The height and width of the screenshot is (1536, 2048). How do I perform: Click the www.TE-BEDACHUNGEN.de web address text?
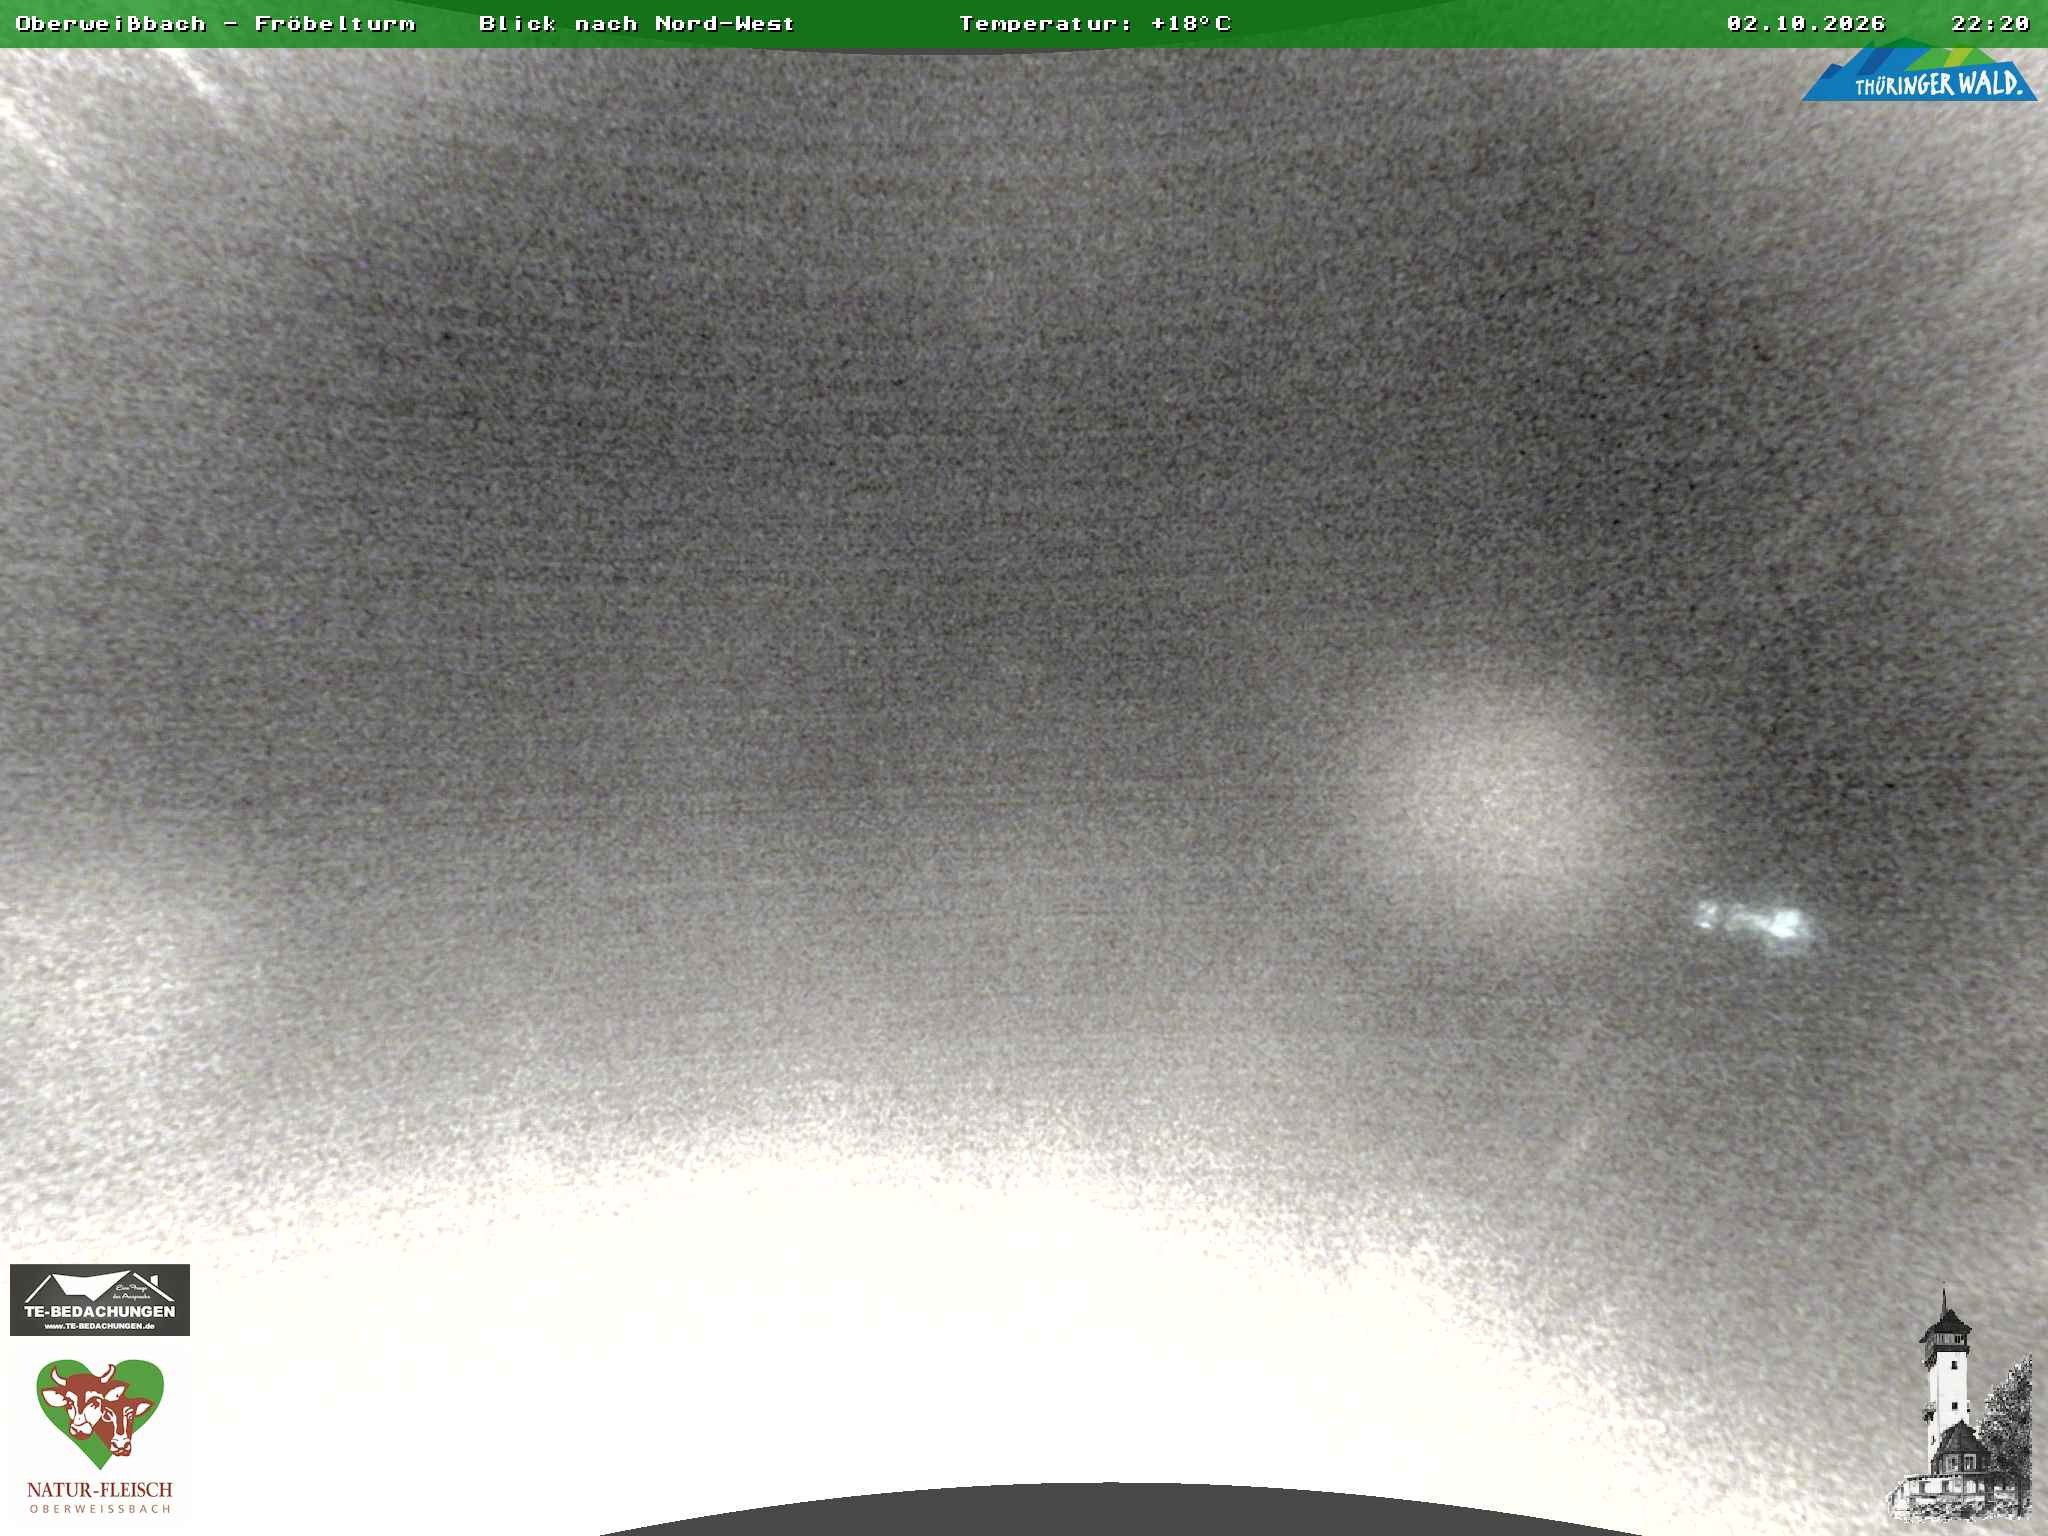pos(99,1326)
